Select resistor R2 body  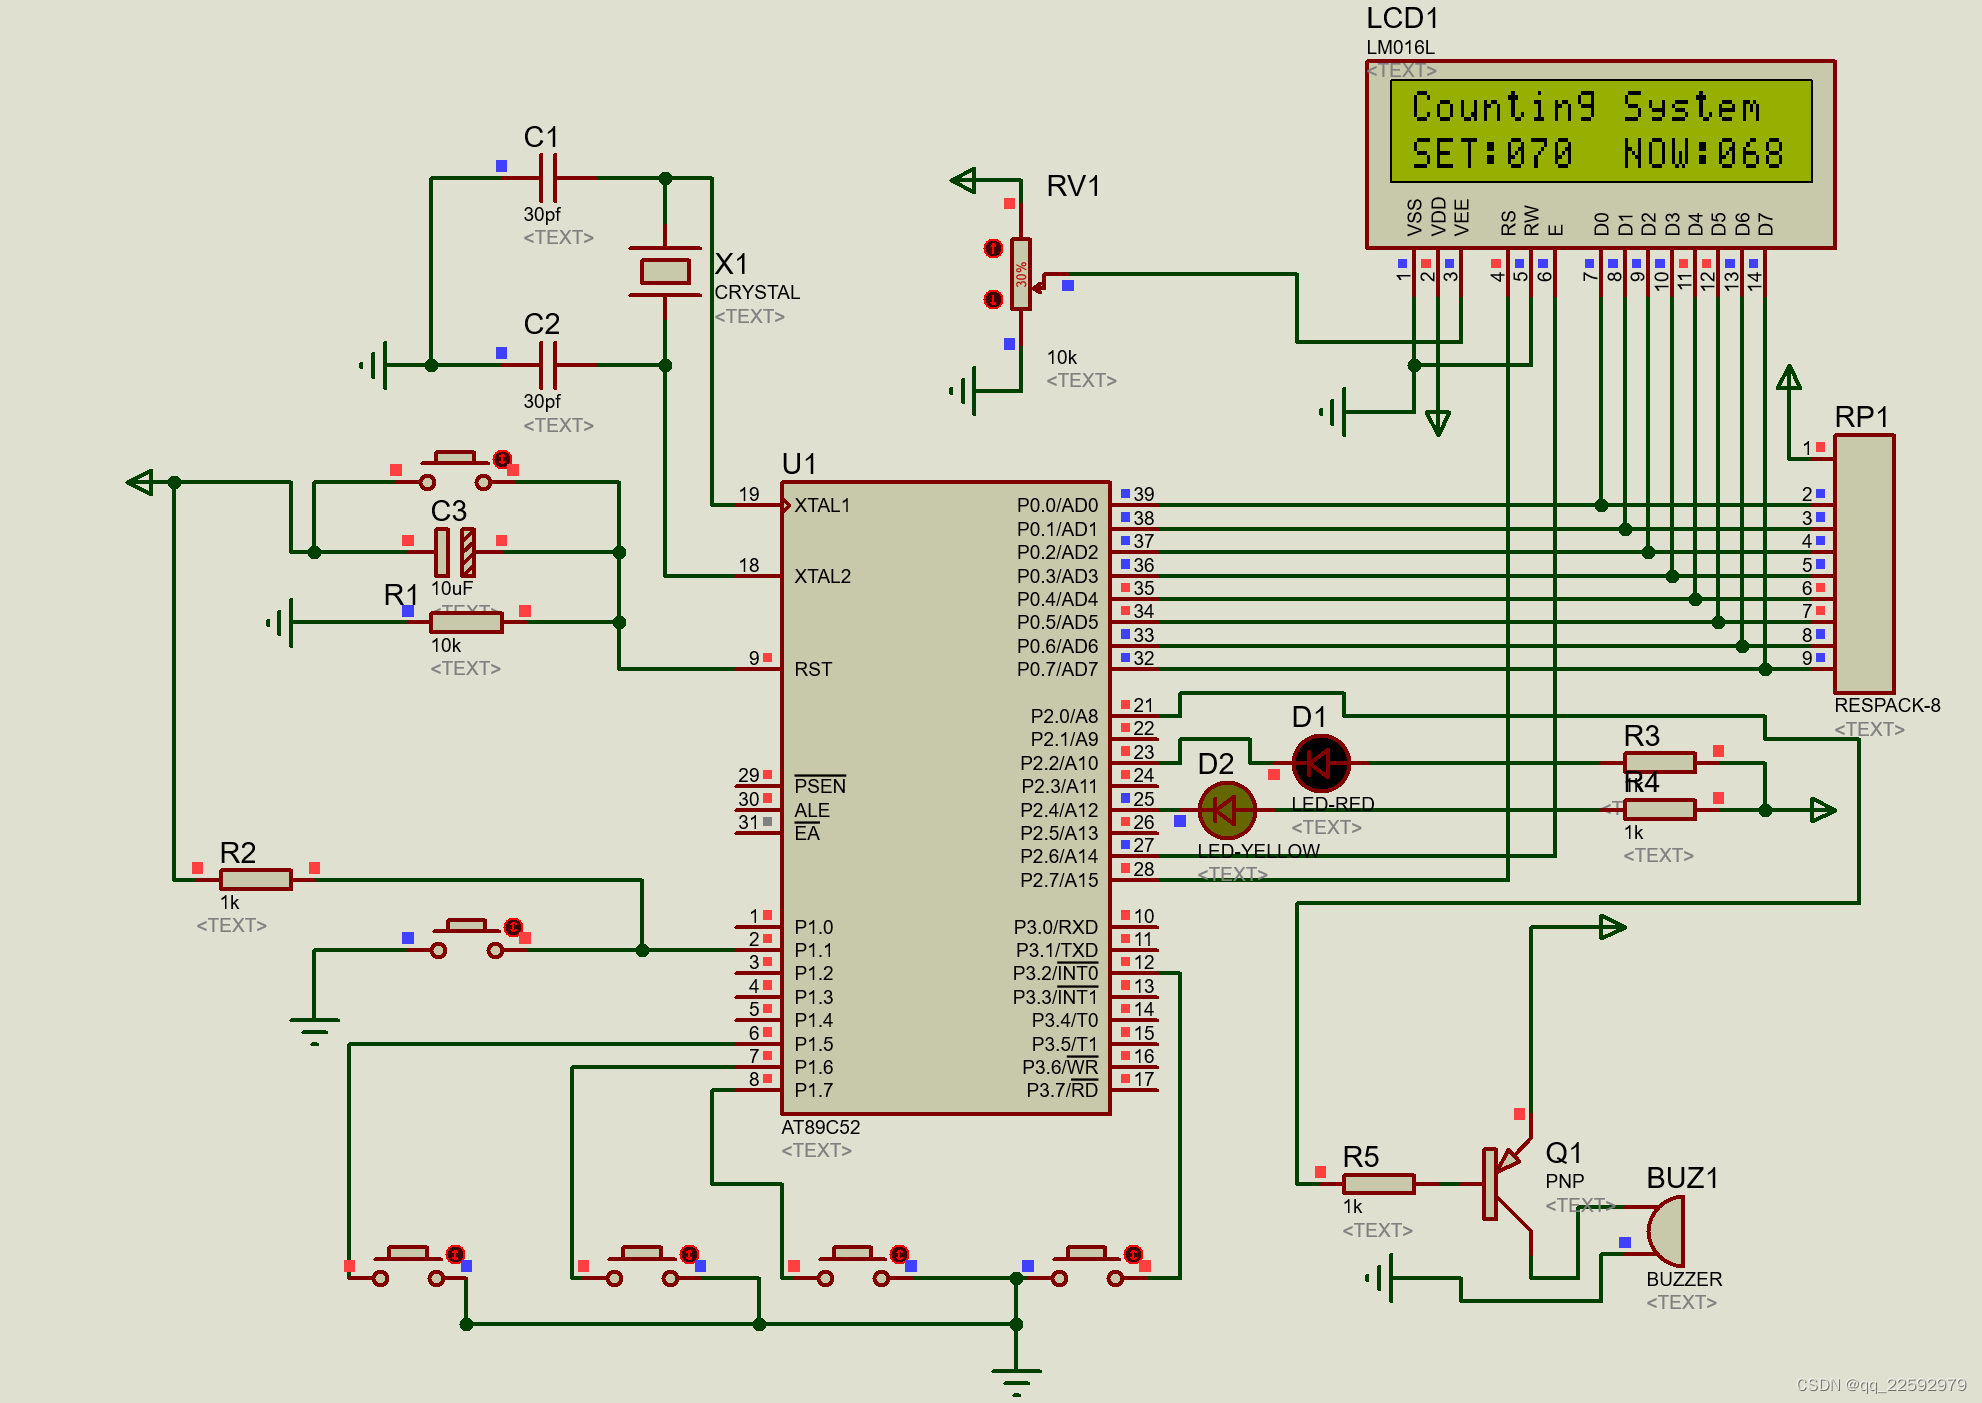(256, 880)
